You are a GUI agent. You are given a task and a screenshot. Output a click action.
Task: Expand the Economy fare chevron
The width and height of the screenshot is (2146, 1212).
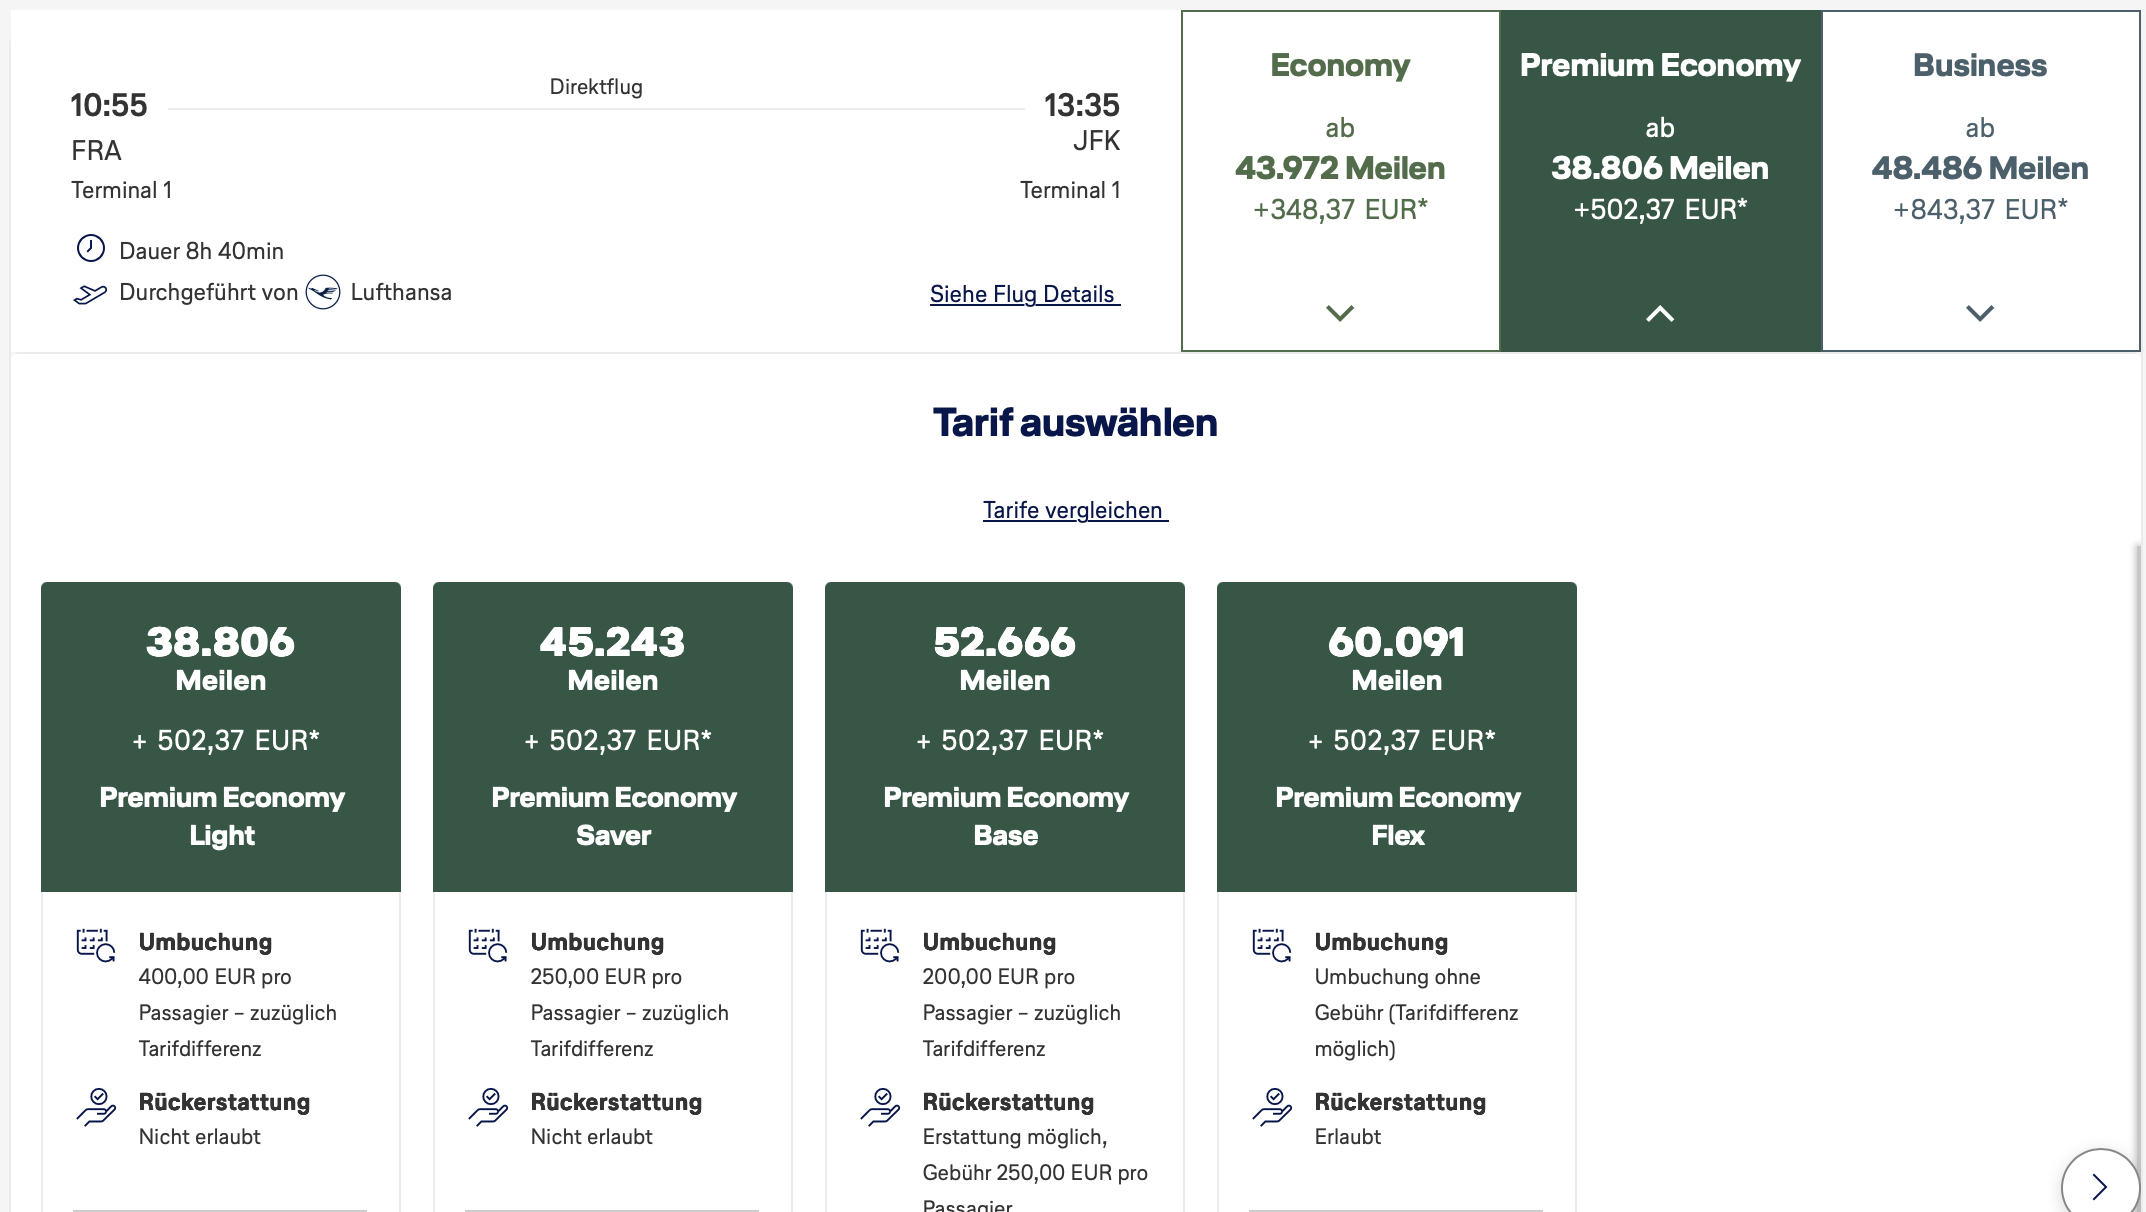coord(1340,313)
